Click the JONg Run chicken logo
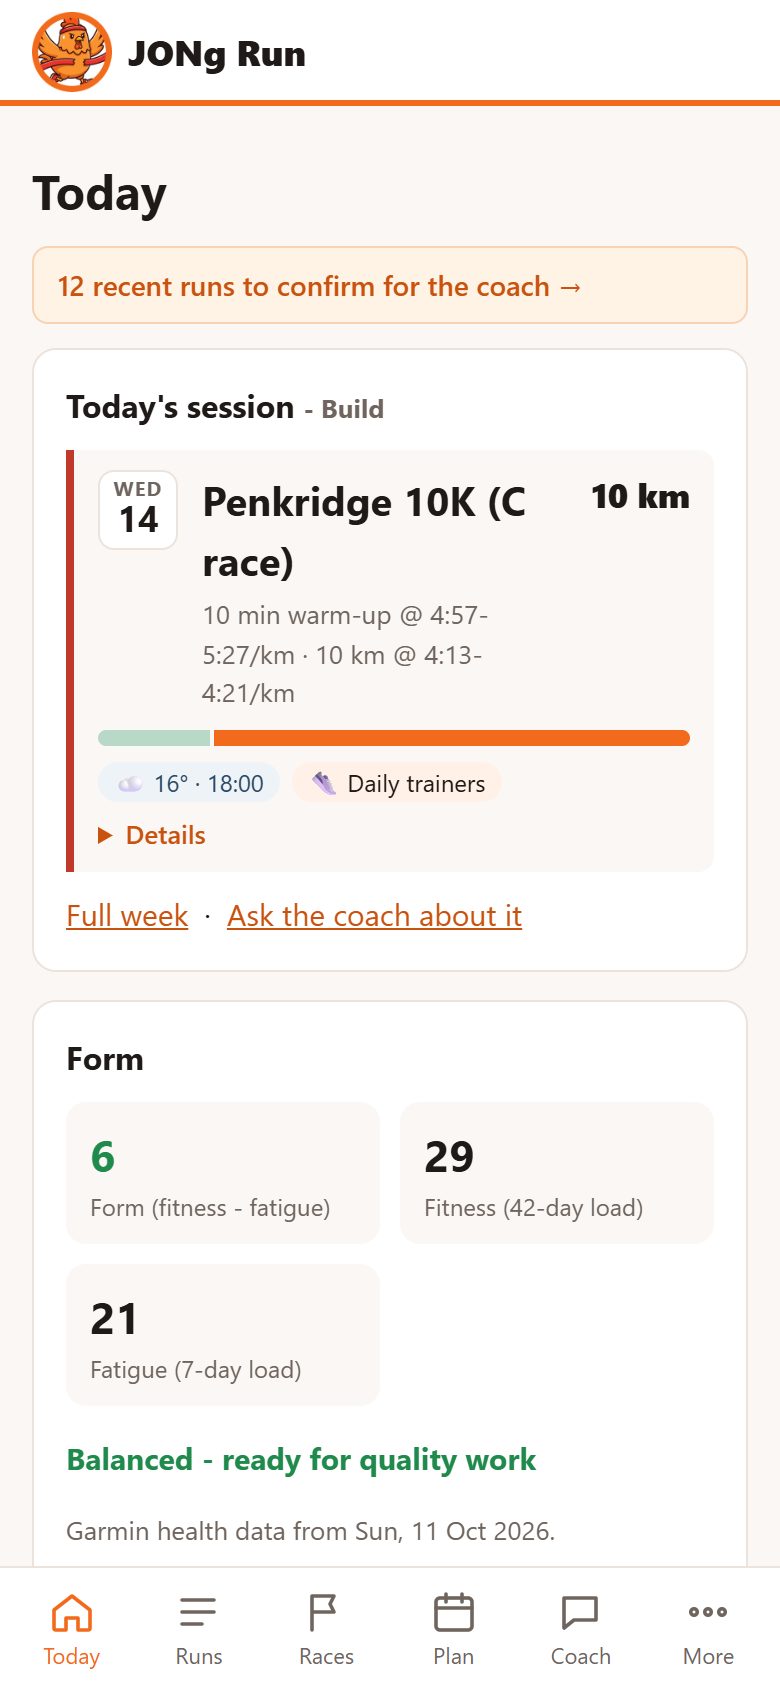Screen dimensions: 780x1688 (x=72, y=52)
